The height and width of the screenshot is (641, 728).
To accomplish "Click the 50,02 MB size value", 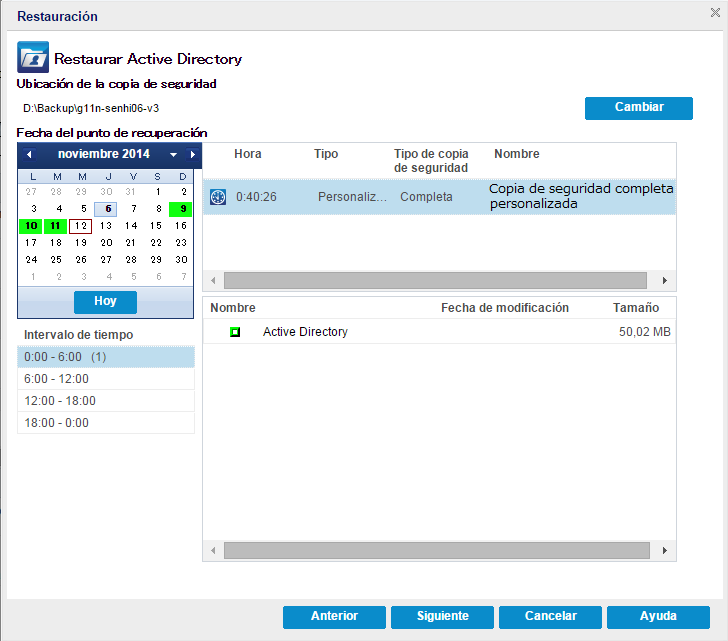I will tap(644, 332).
